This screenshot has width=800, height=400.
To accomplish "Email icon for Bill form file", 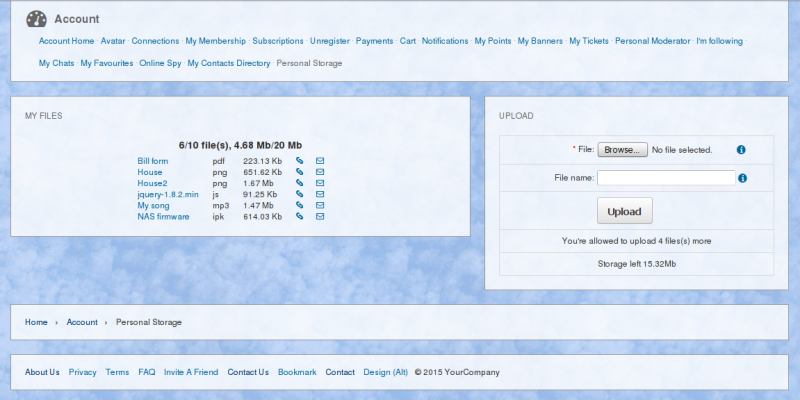I will pos(320,161).
